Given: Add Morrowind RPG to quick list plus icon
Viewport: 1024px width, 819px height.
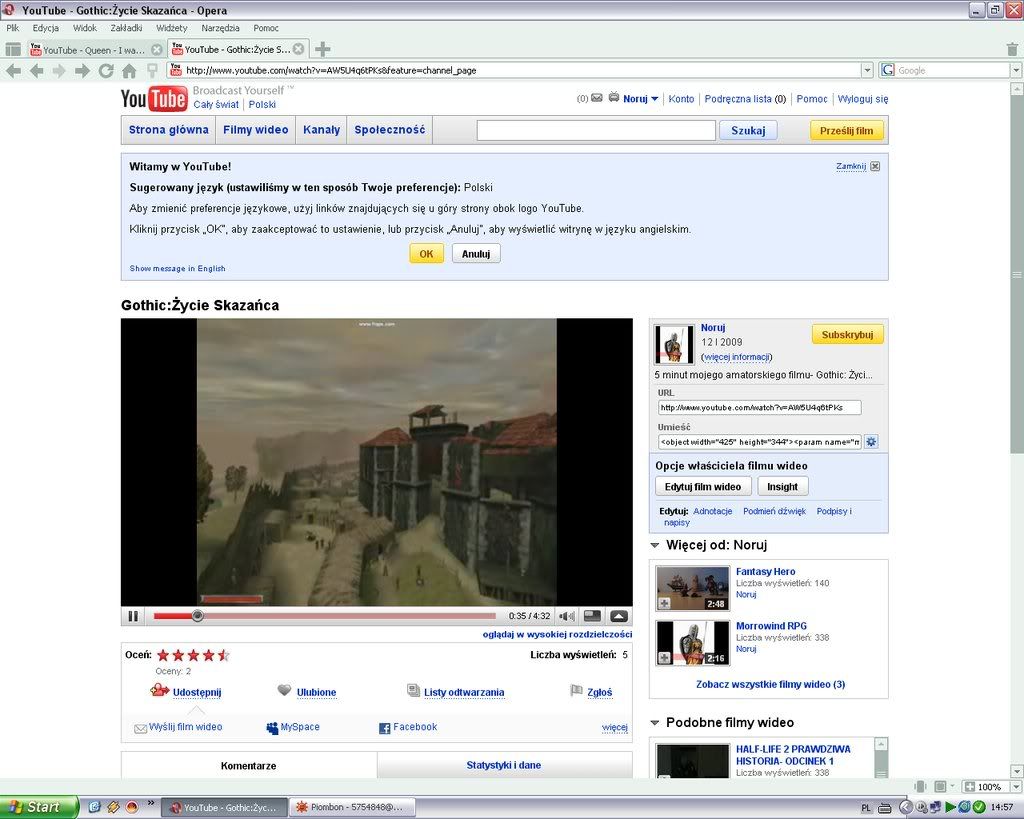Looking at the screenshot, I should pyautogui.click(x=664, y=658).
